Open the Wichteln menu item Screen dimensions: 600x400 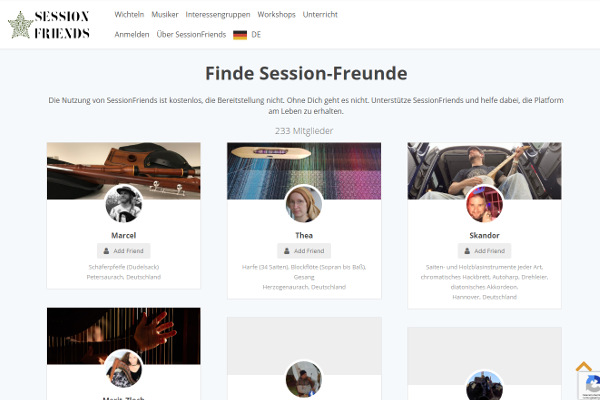coord(129,15)
